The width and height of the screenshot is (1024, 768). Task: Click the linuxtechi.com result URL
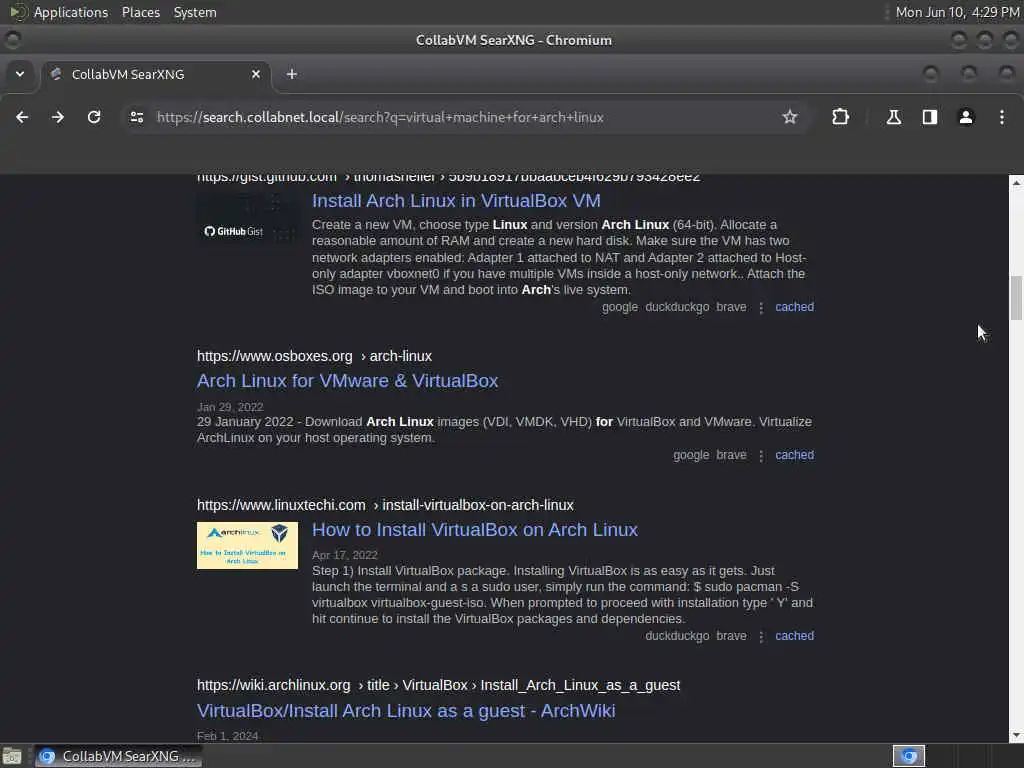pyautogui.click(x=385, y=505)
